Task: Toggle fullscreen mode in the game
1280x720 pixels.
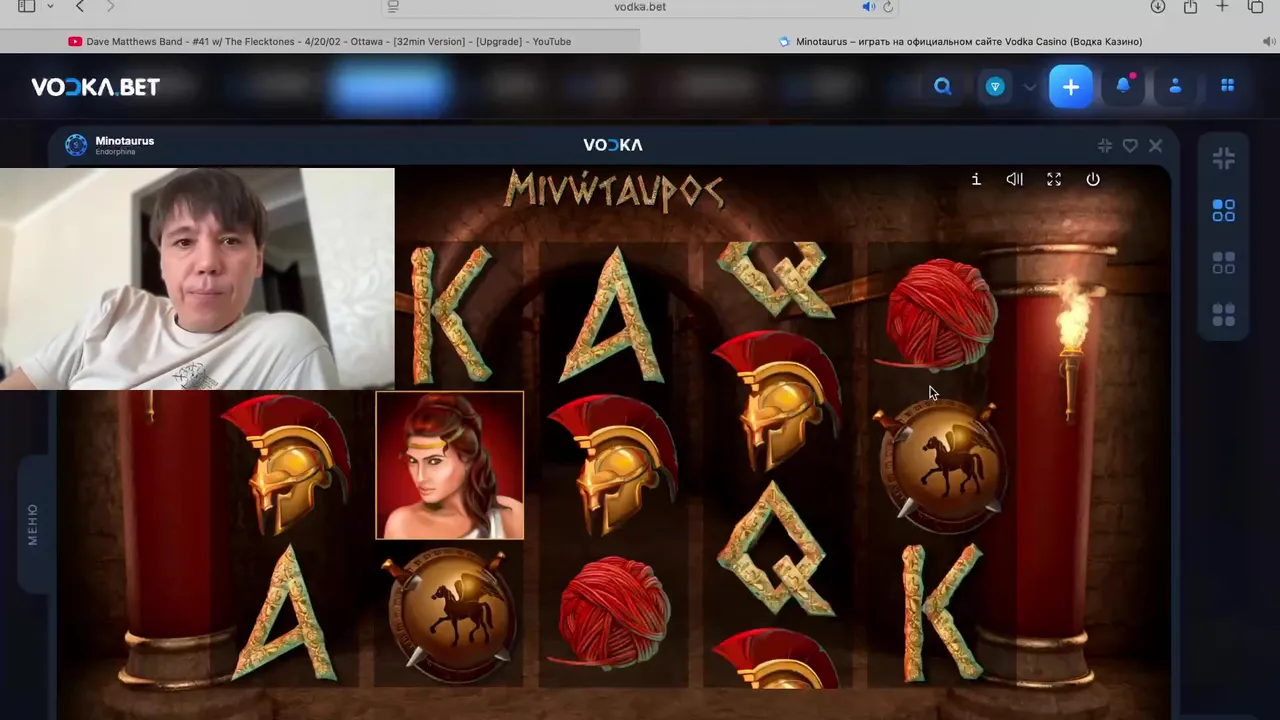Action: pyautogui.click(x=1054, y=179)
